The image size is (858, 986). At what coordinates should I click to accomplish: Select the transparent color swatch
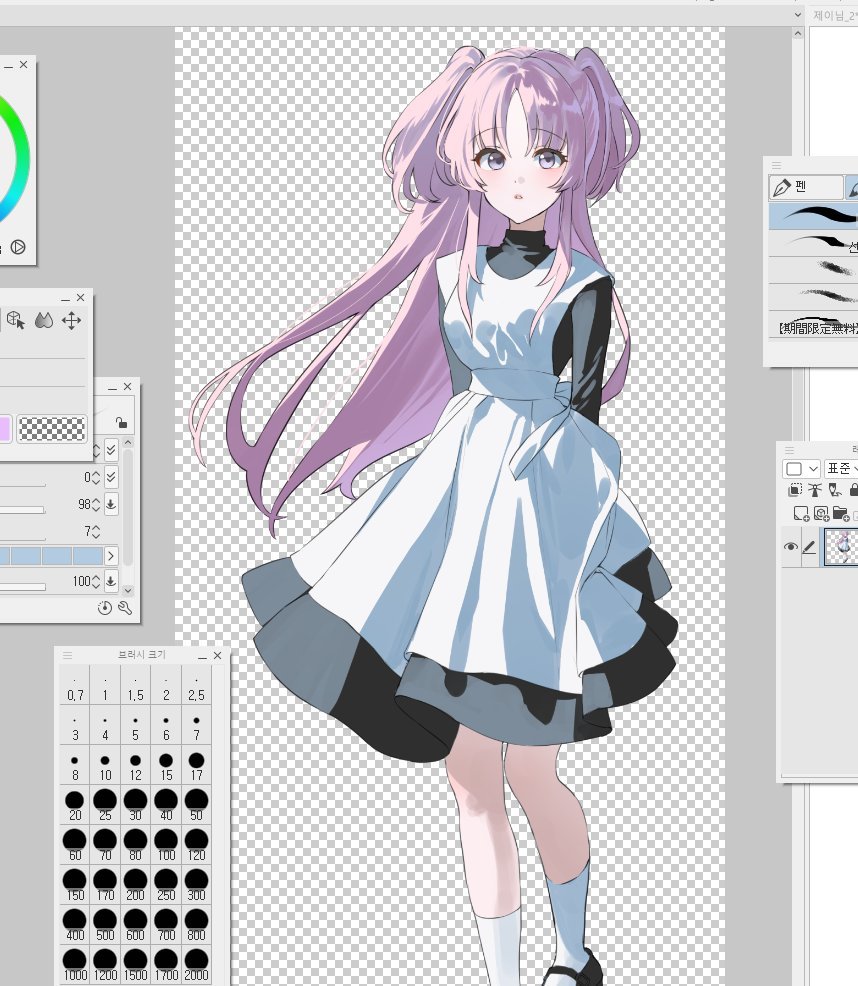tap(52, 429)
